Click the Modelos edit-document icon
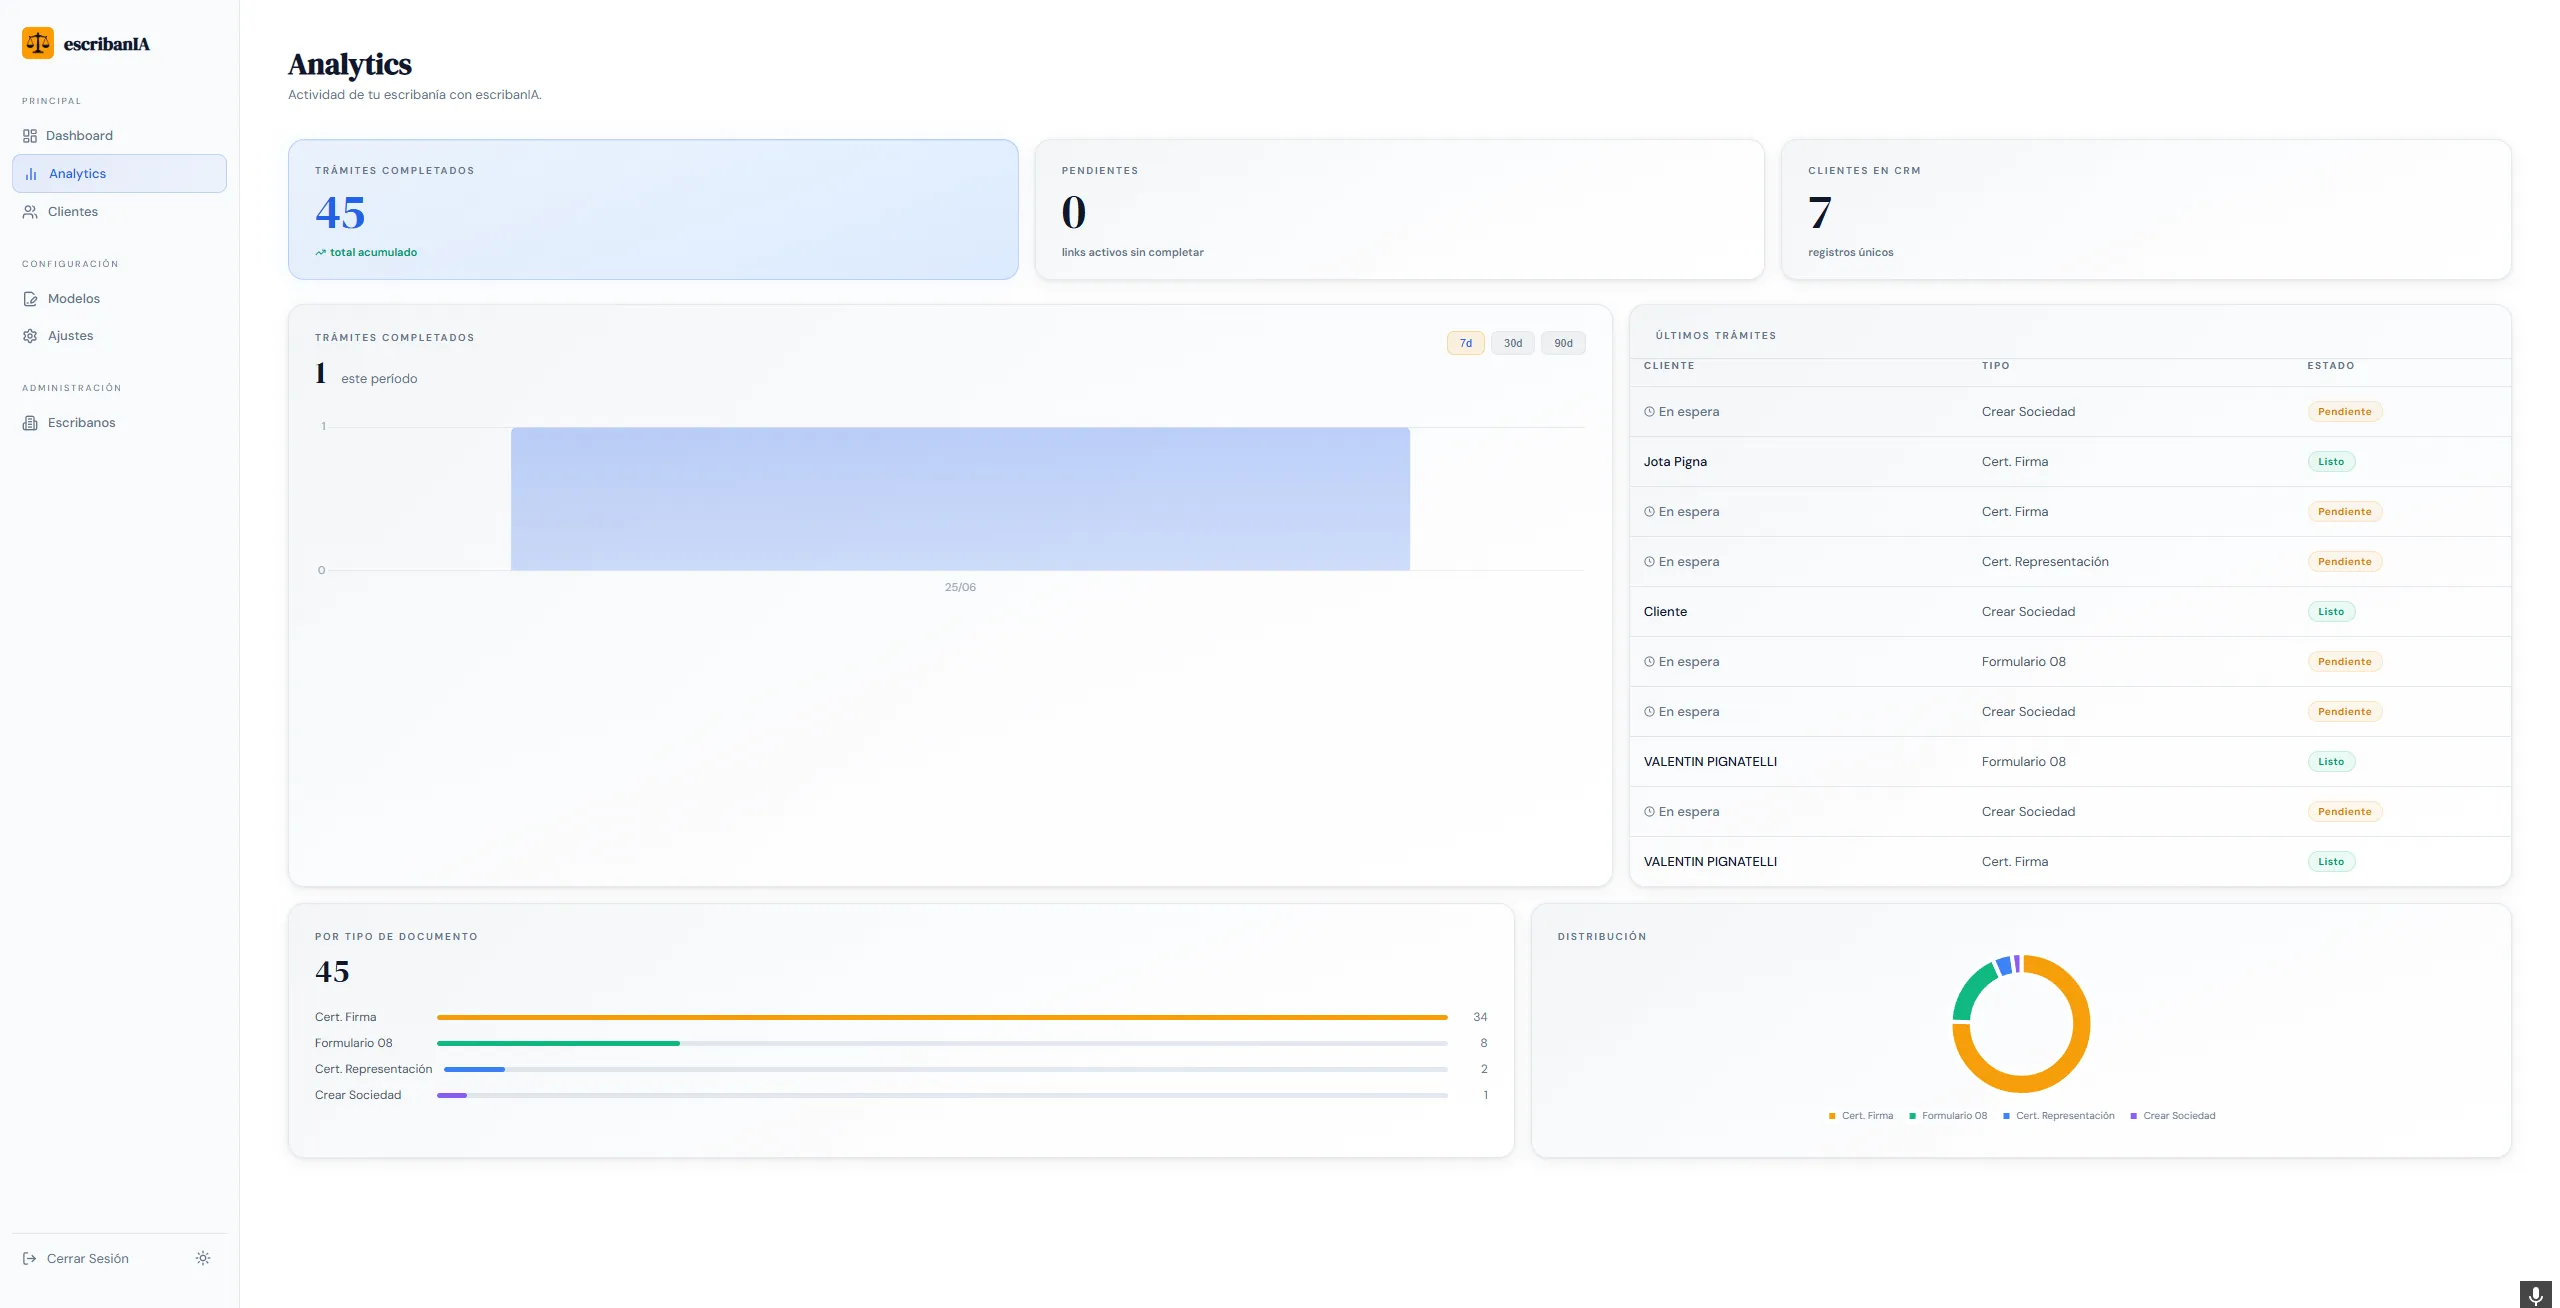This screenshot has width=2560, height=1308. pyautogui.click(x=30, y=299)
